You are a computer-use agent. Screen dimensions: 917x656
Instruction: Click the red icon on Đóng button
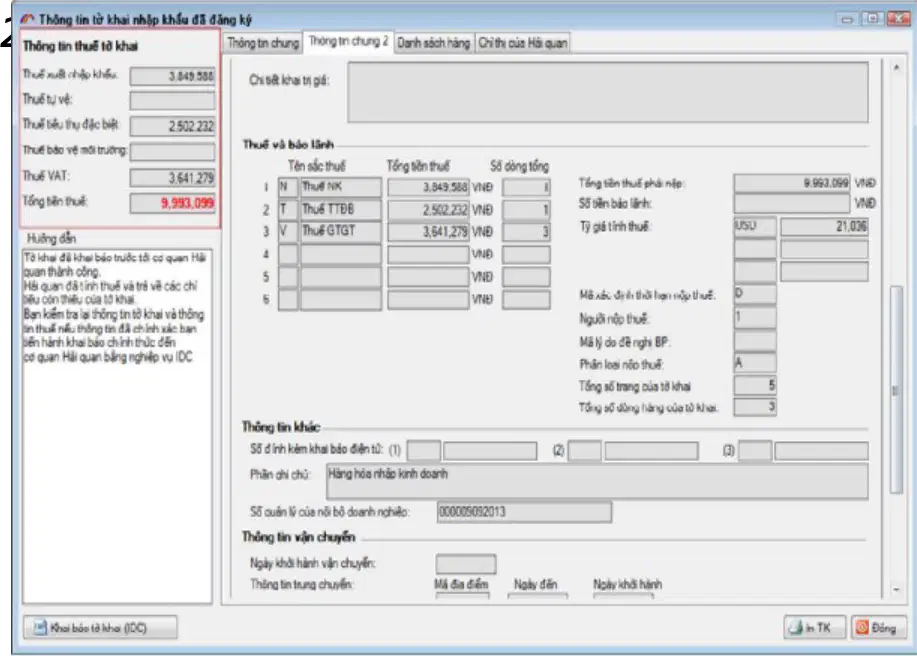(861, 628)
